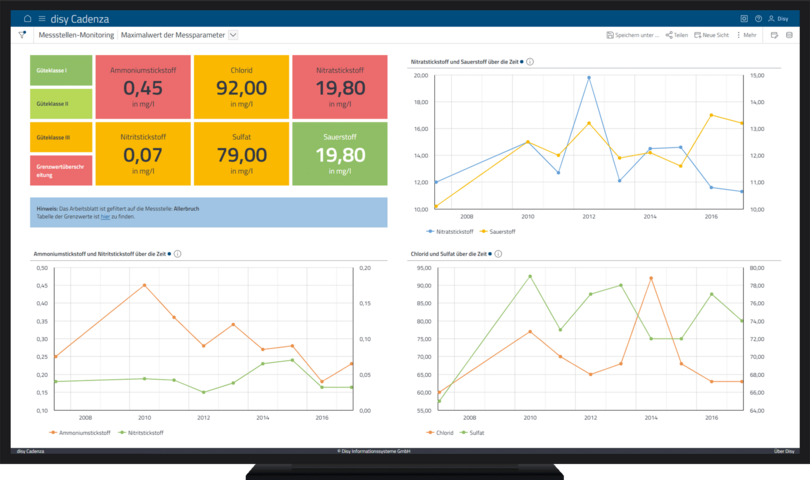Open info icon for Chlorid und Sulfat chart
This screenshot has width=810, height=480.
coord(498,254)
